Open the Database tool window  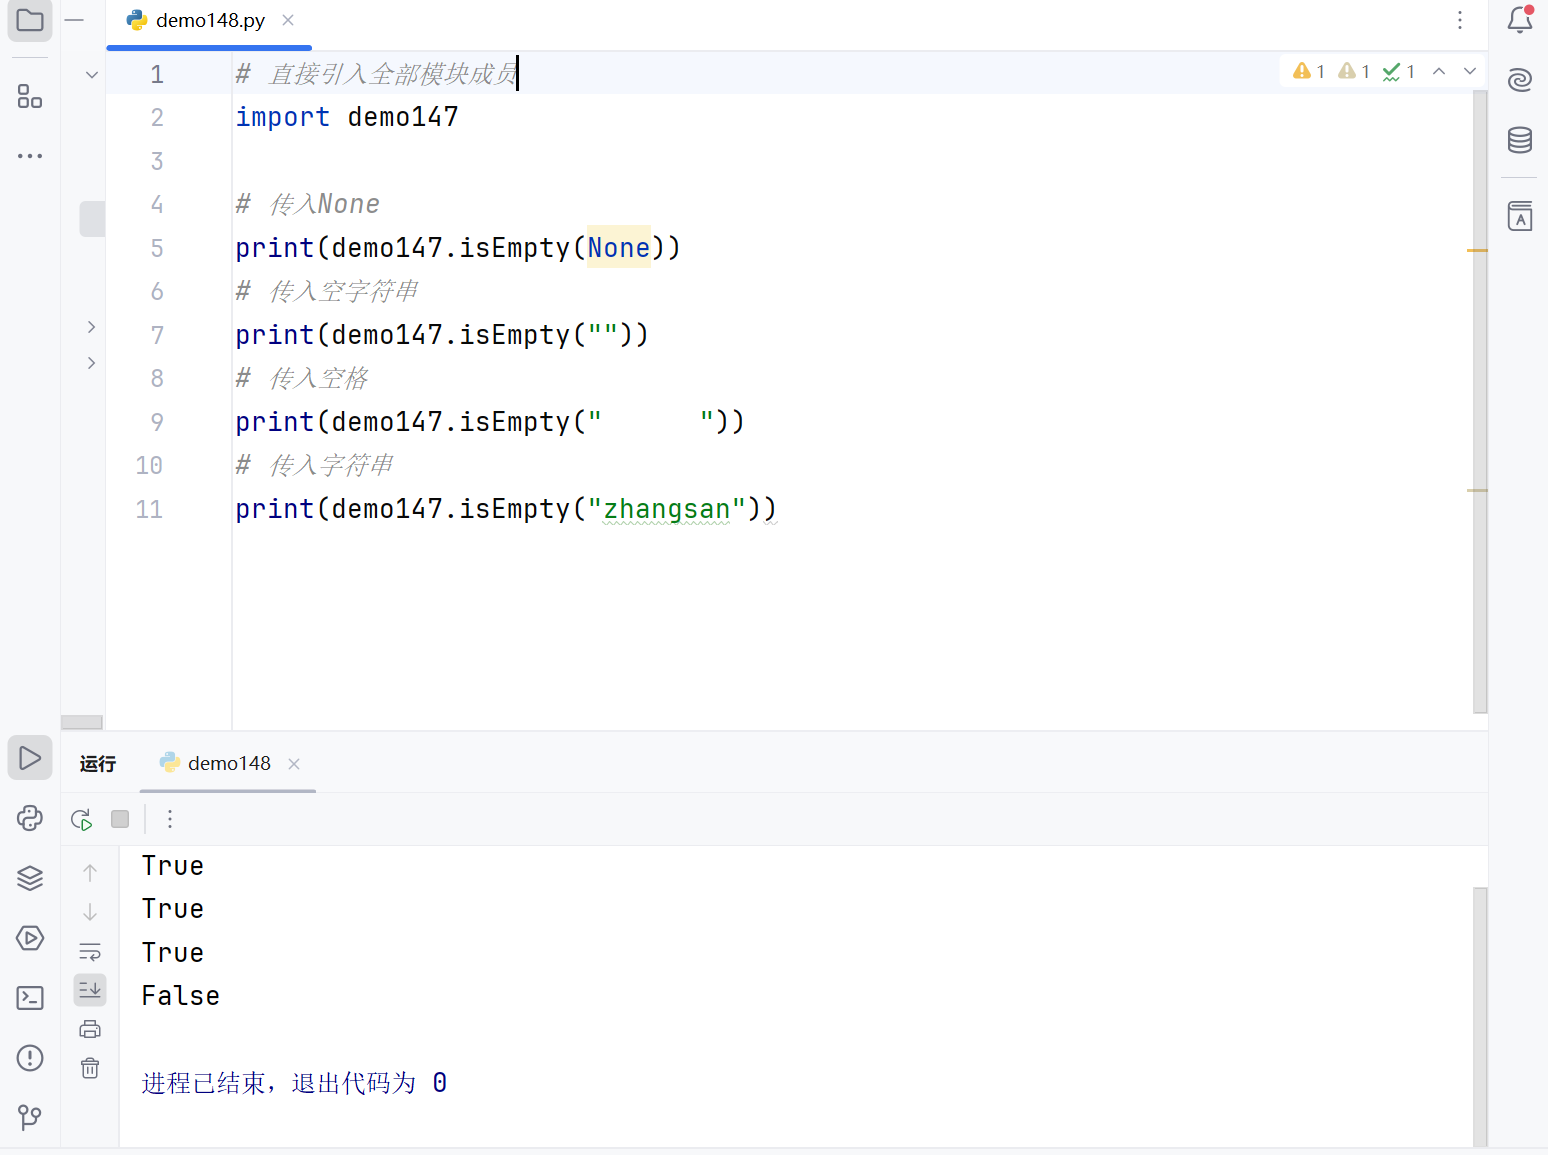point(1520,140)
